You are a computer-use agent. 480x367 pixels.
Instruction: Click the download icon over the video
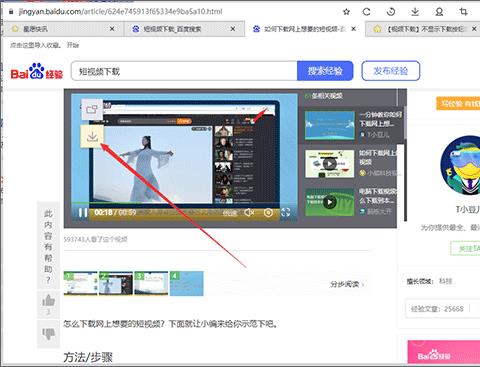(92, 136)
